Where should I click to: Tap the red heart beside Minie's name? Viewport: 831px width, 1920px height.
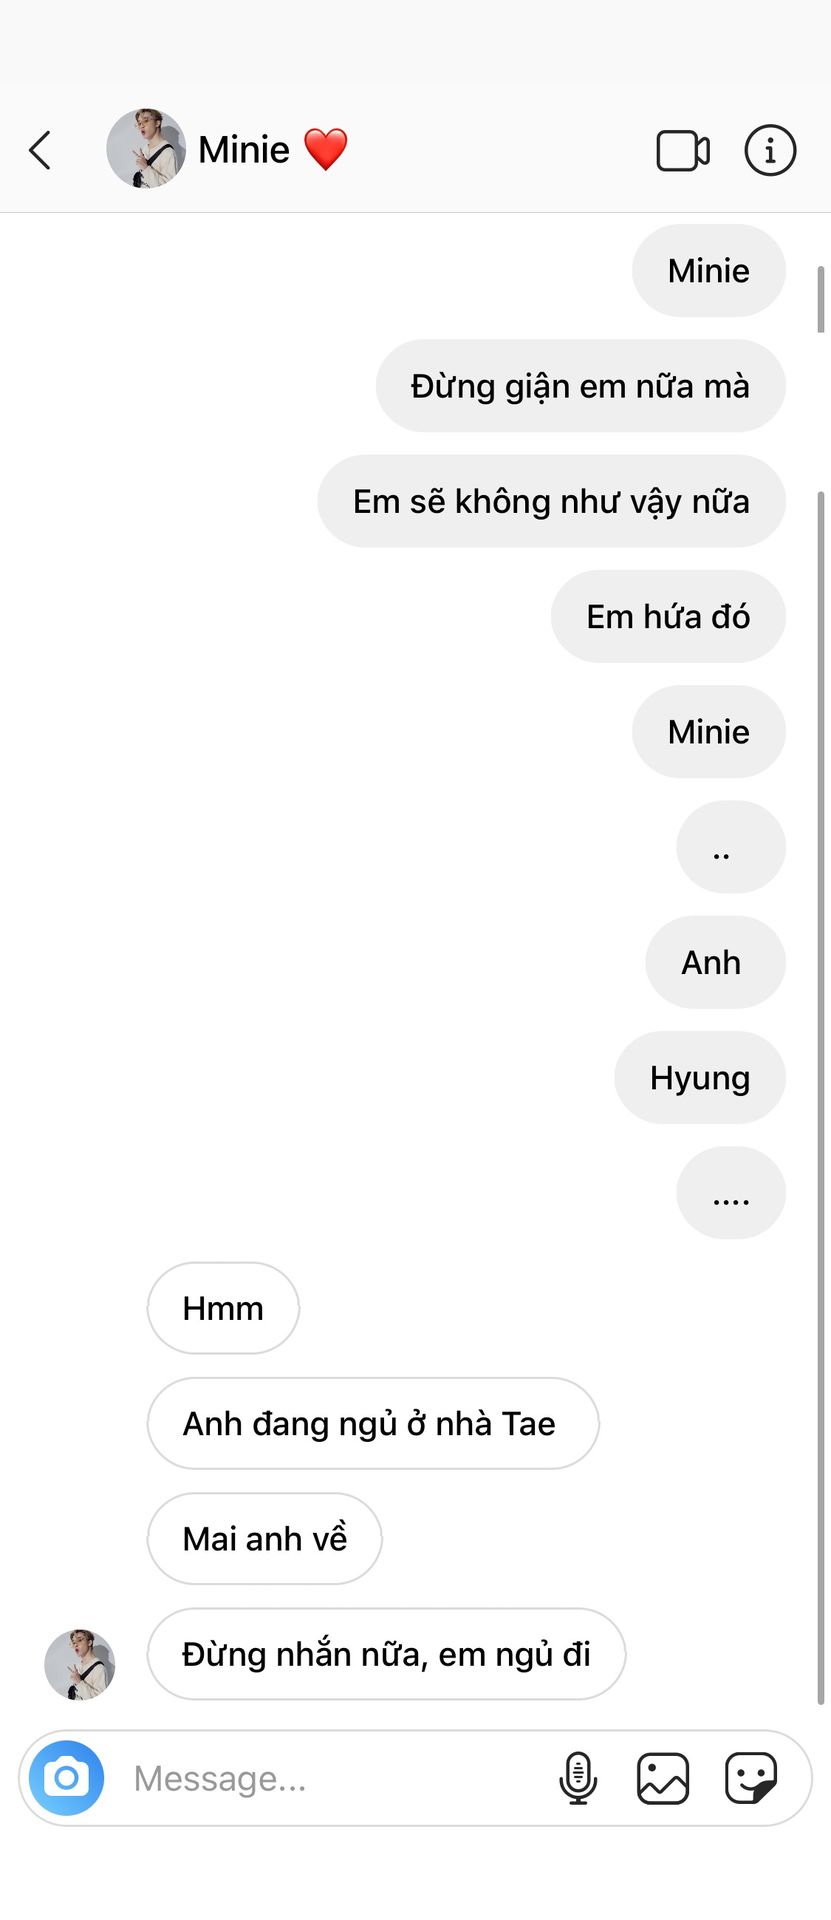click(326, 150)
